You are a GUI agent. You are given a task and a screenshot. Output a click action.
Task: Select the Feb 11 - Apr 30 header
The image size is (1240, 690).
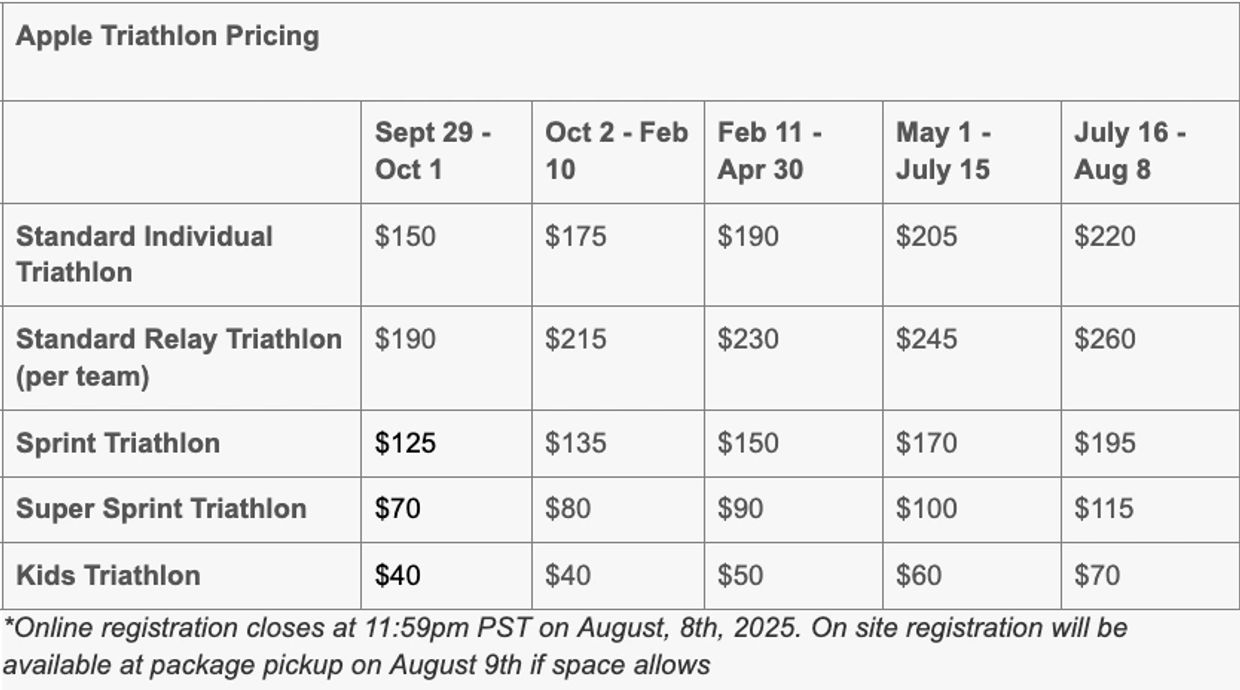[x=769, y=151]
